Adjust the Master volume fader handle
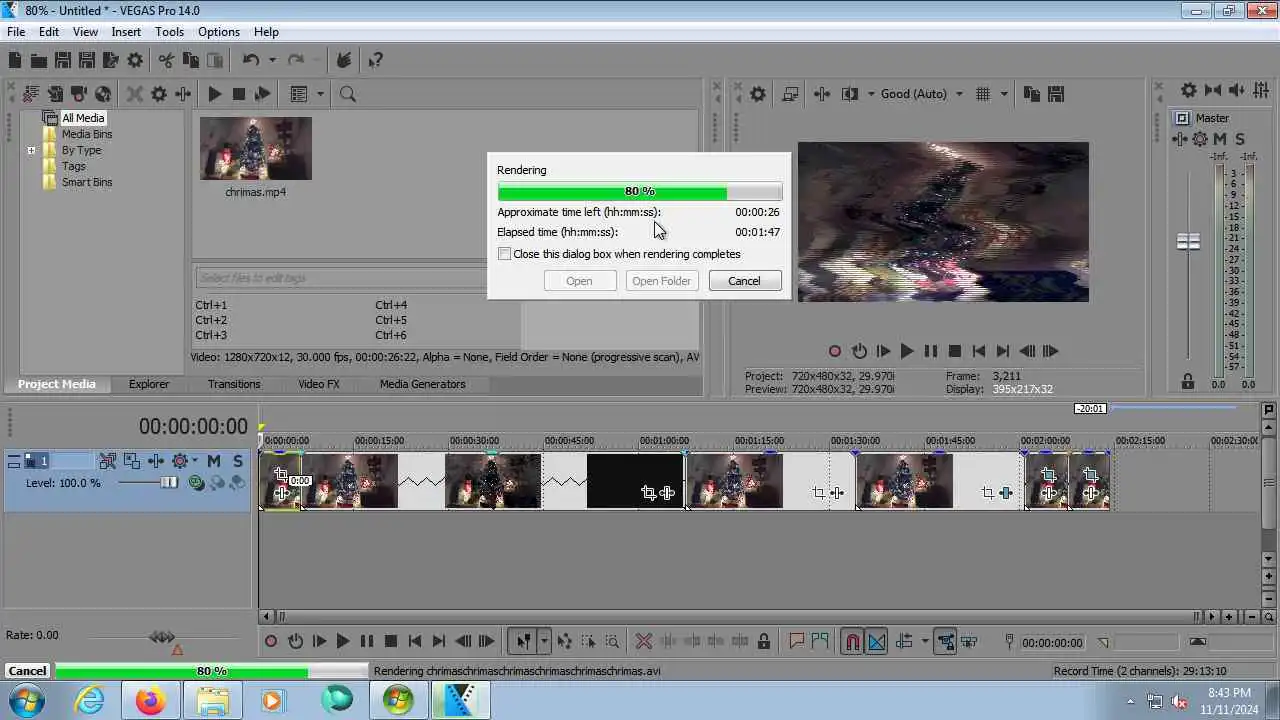The width and height of the screenshot is (1280, 720). tap(1188, 242)
